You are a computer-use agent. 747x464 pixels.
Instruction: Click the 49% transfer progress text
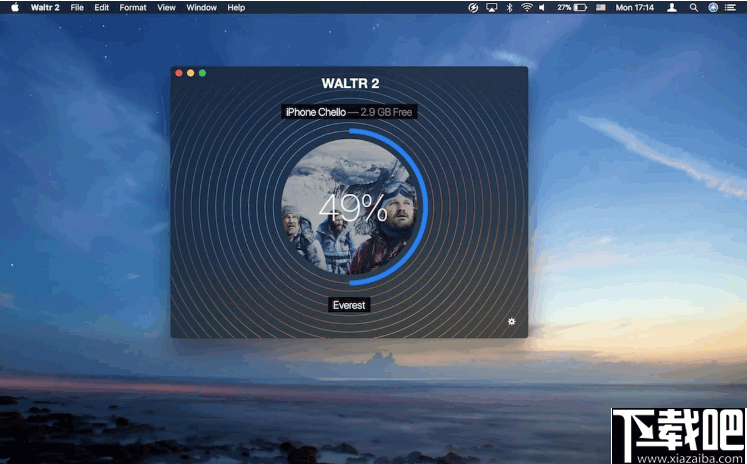pos(353,207)
